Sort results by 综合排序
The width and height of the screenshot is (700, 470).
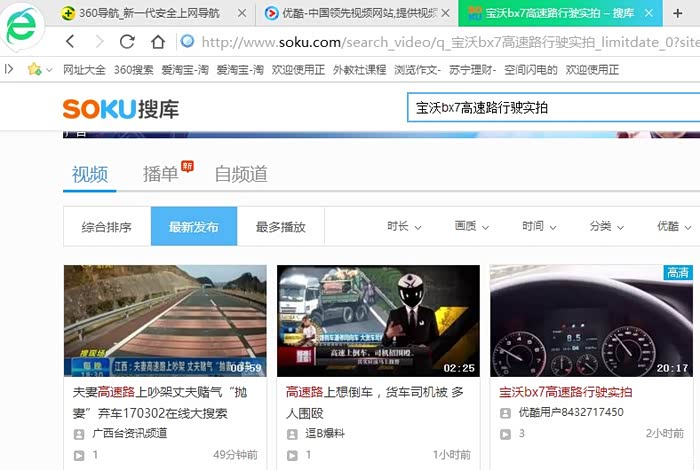pyautogui.click(x=107, y=227)
